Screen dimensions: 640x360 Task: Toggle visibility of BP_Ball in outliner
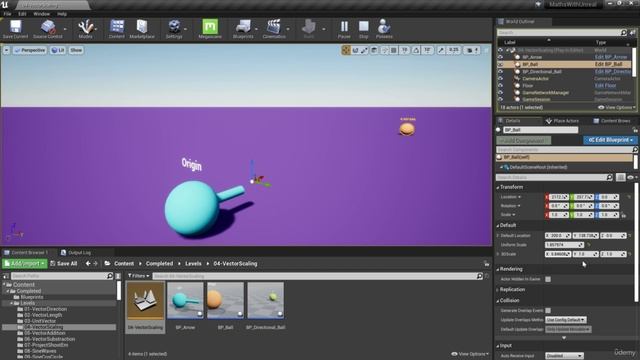coord(500,64)
